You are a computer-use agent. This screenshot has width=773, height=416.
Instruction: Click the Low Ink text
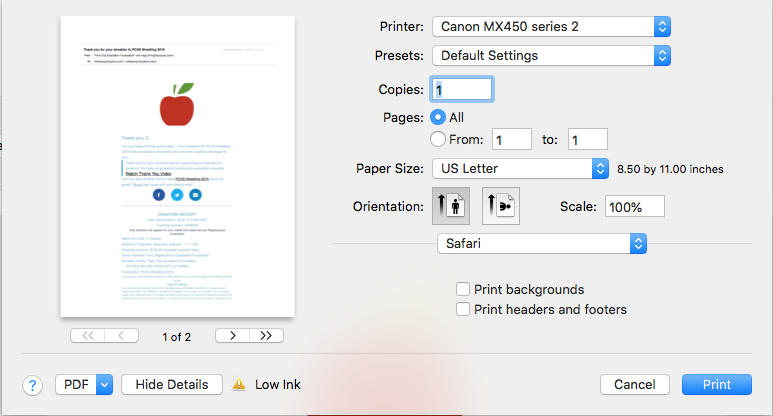pos(278,384)
